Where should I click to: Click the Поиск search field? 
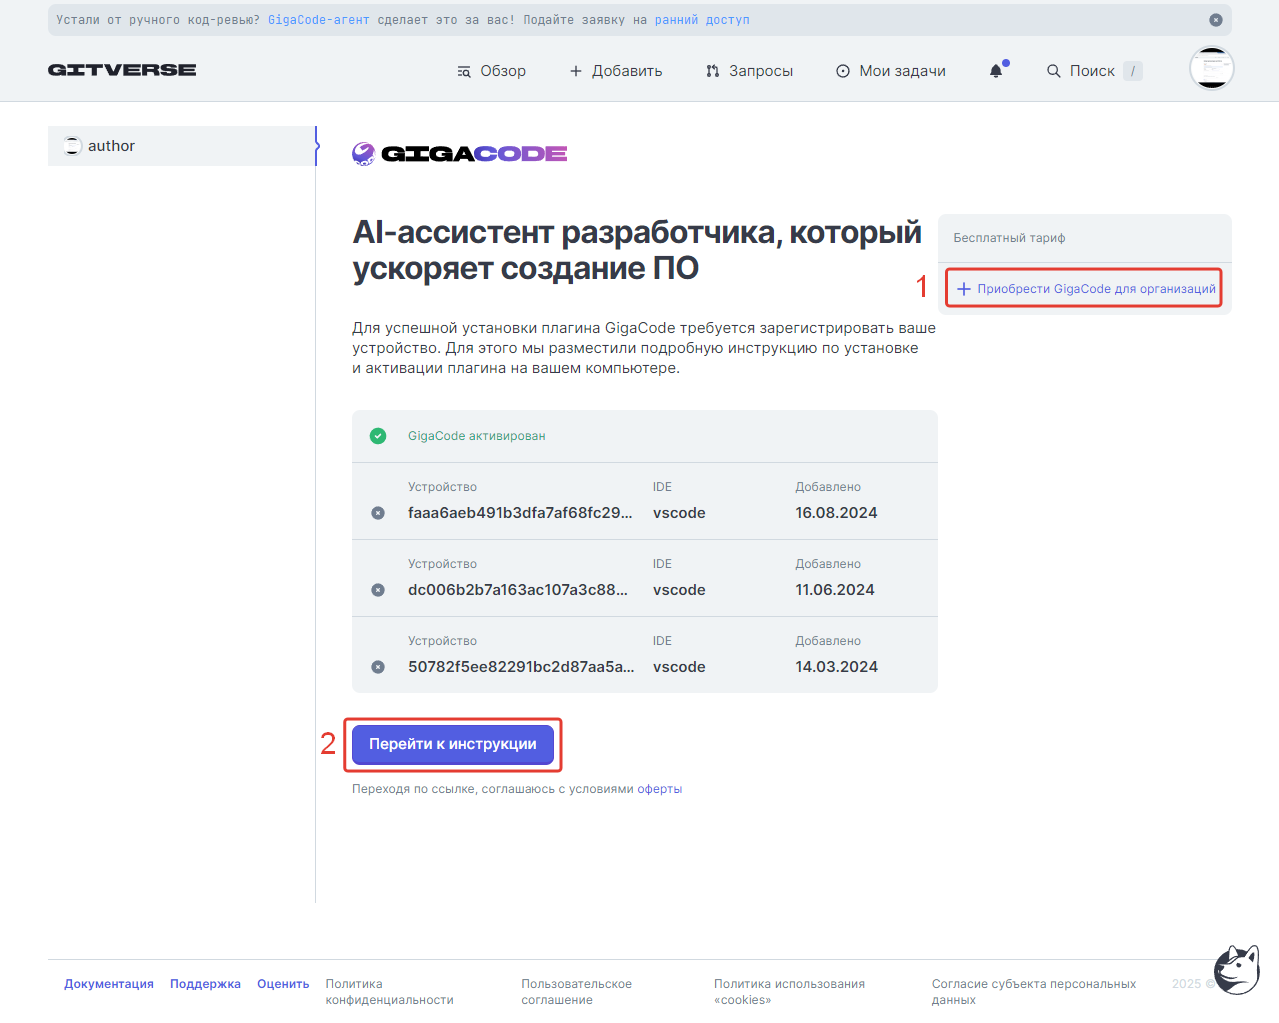pos(1094,71)
